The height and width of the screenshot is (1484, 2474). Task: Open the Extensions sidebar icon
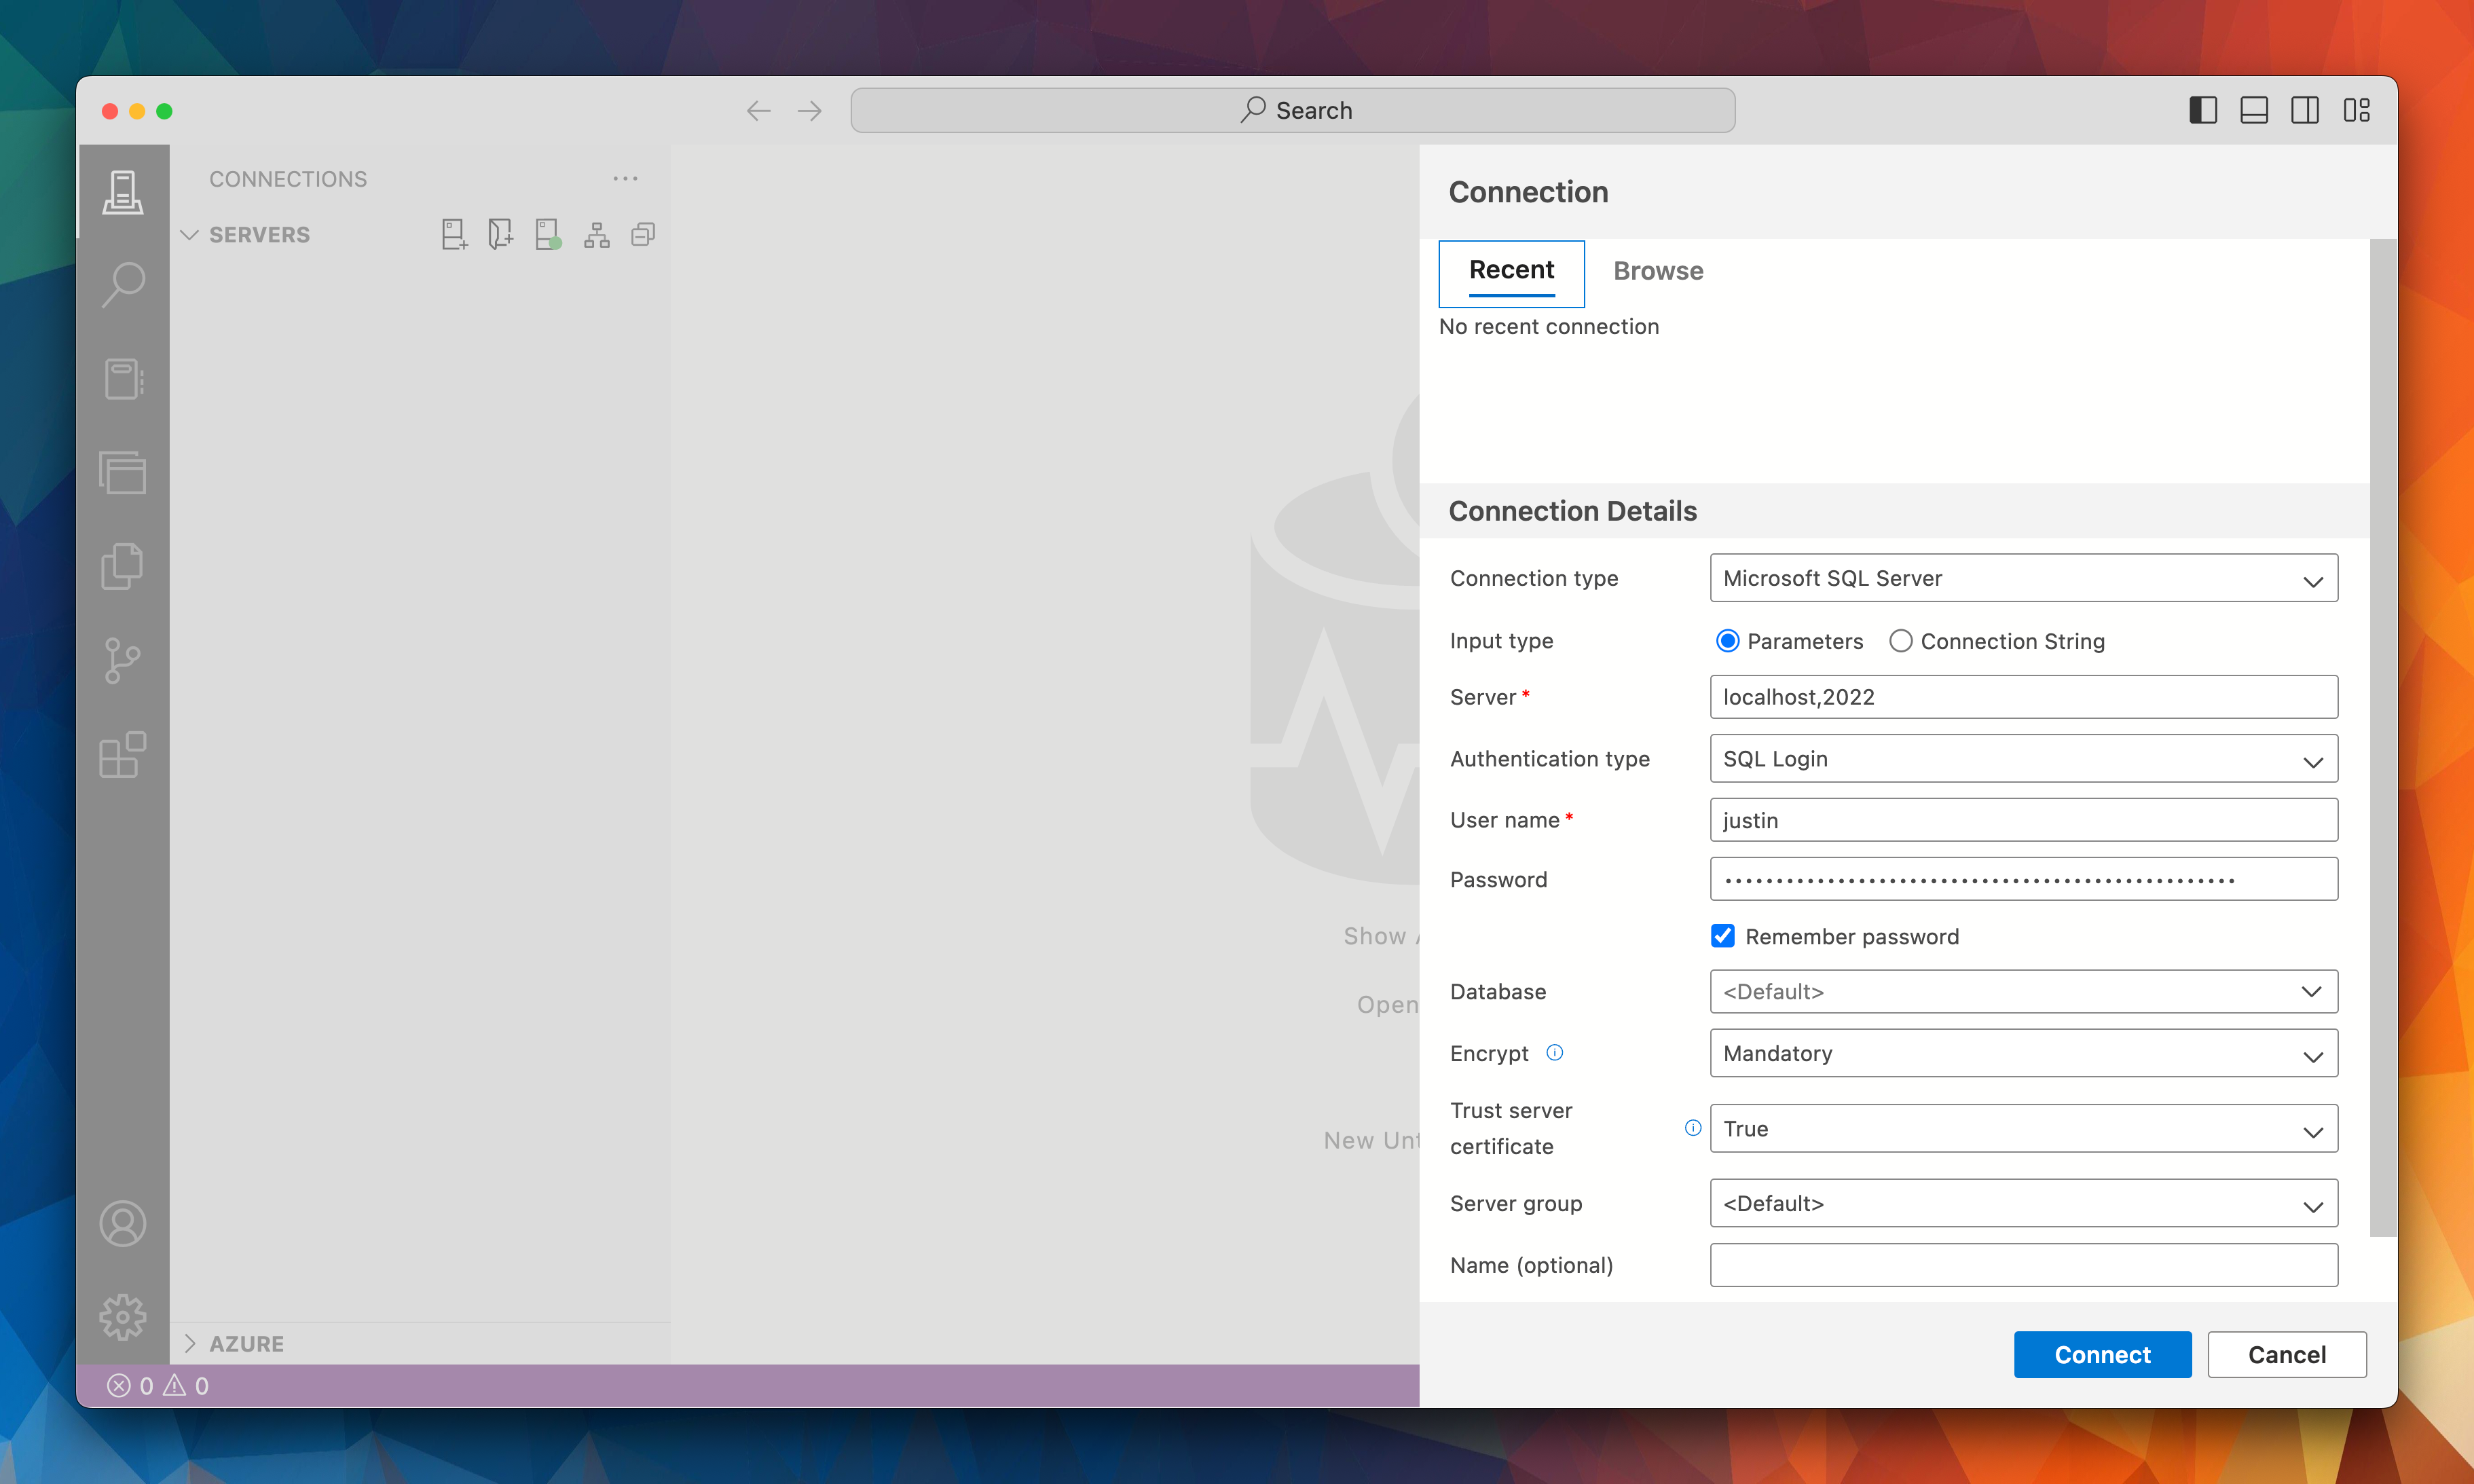point(123,755)
